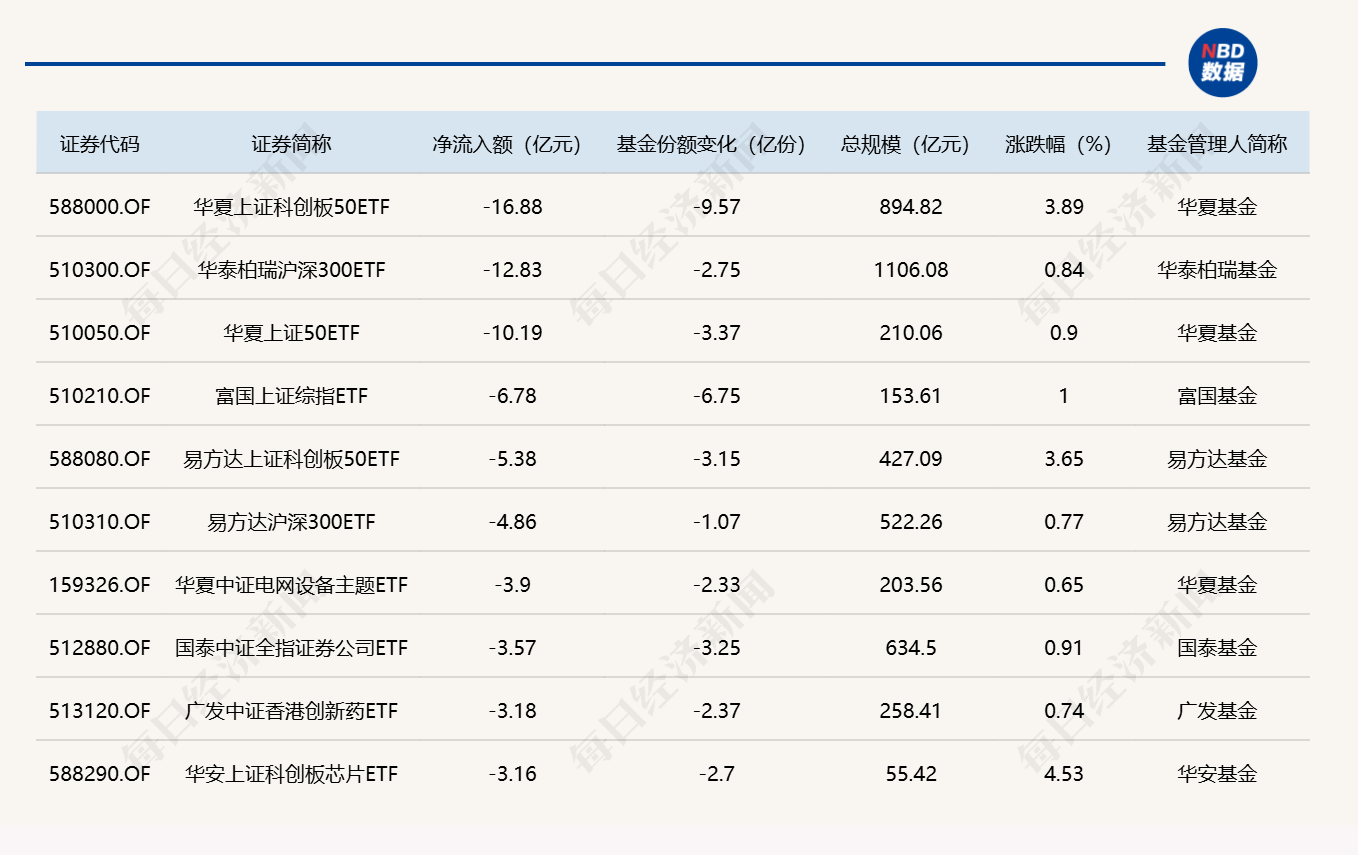The width and height of the screenshot is (1358, 855).
Task: Select net inflow value -4.86
Action: tap(513, 522)
